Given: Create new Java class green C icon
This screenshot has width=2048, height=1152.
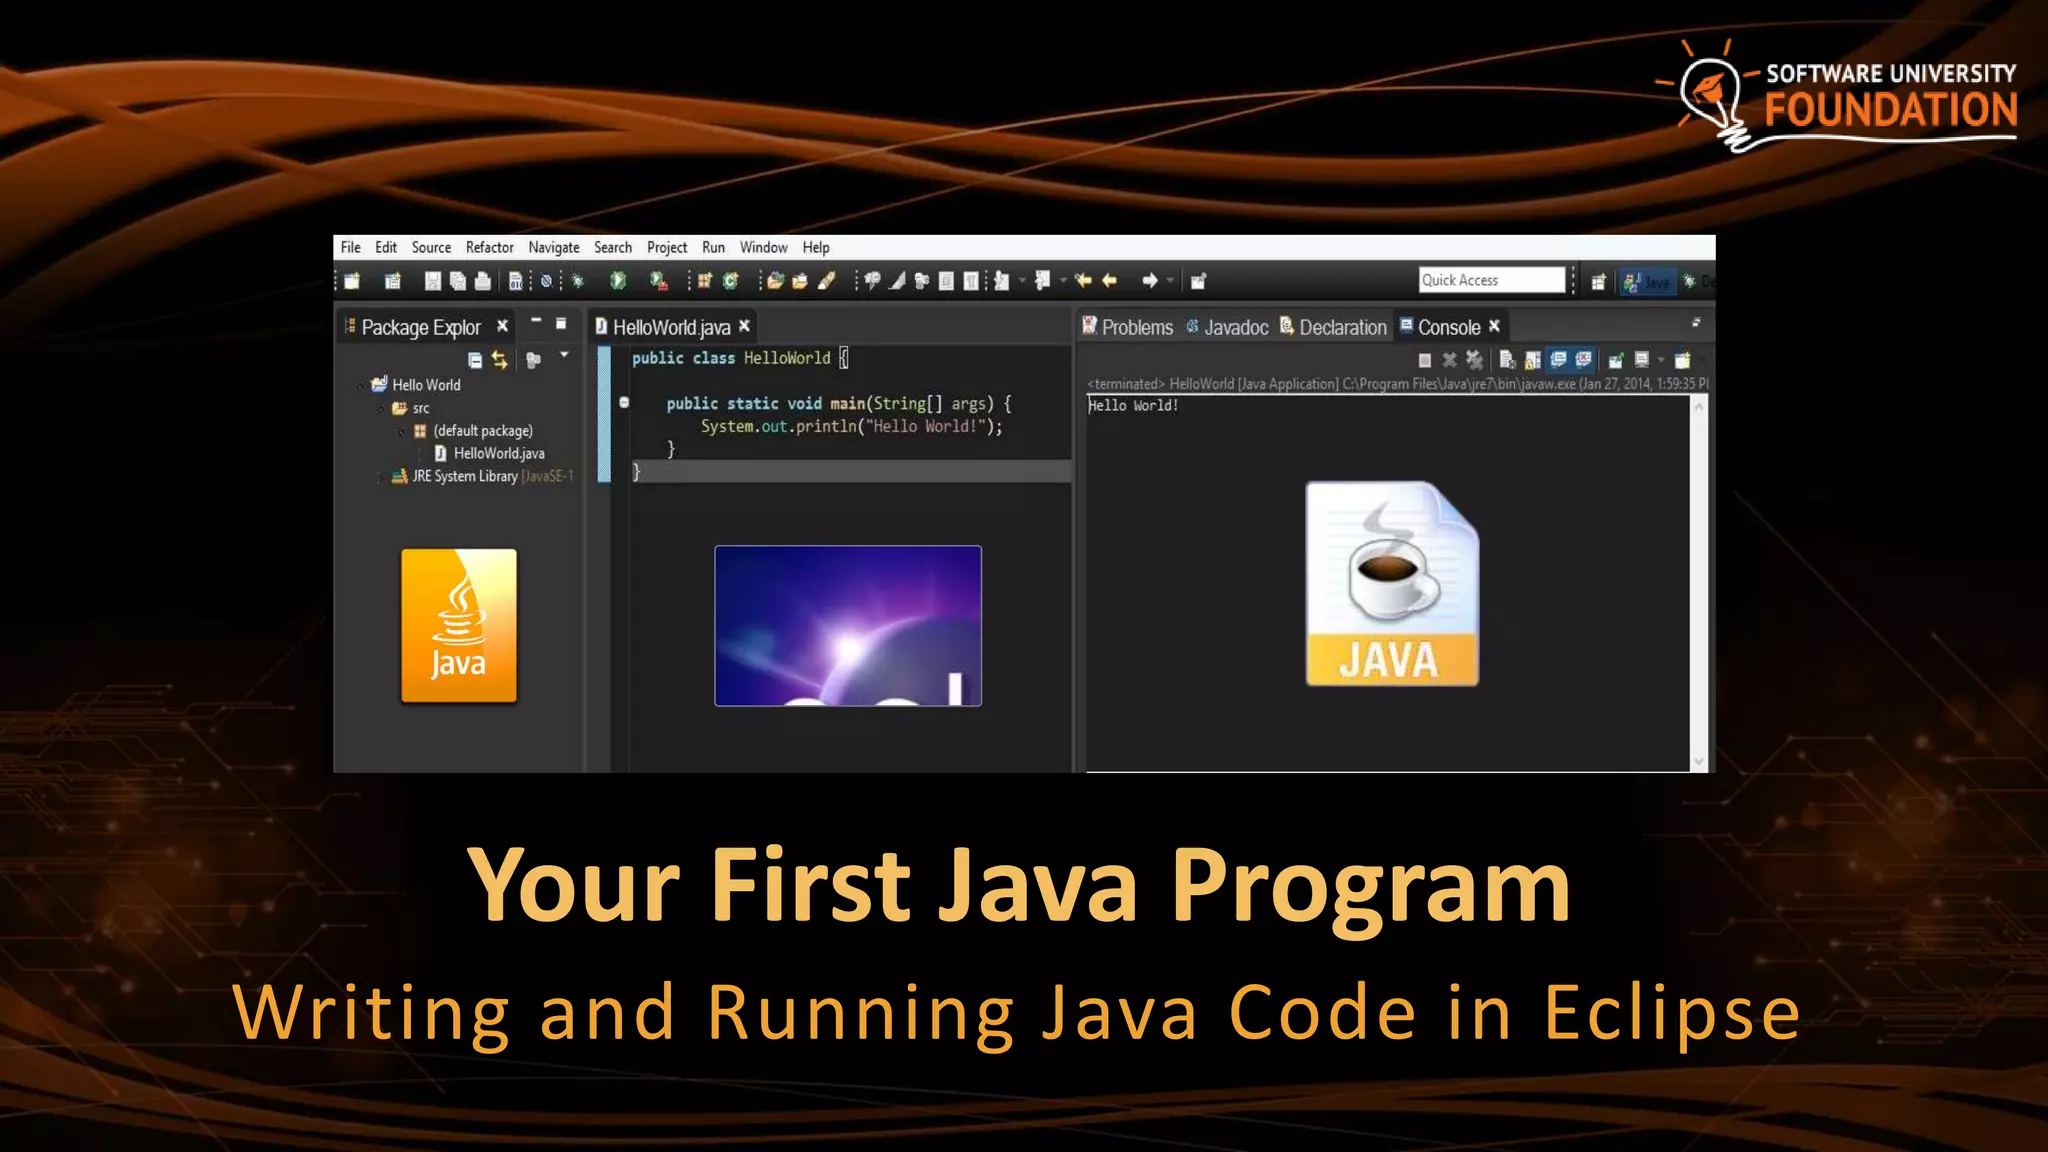Looking at the screenshot, I should point(730,281).
